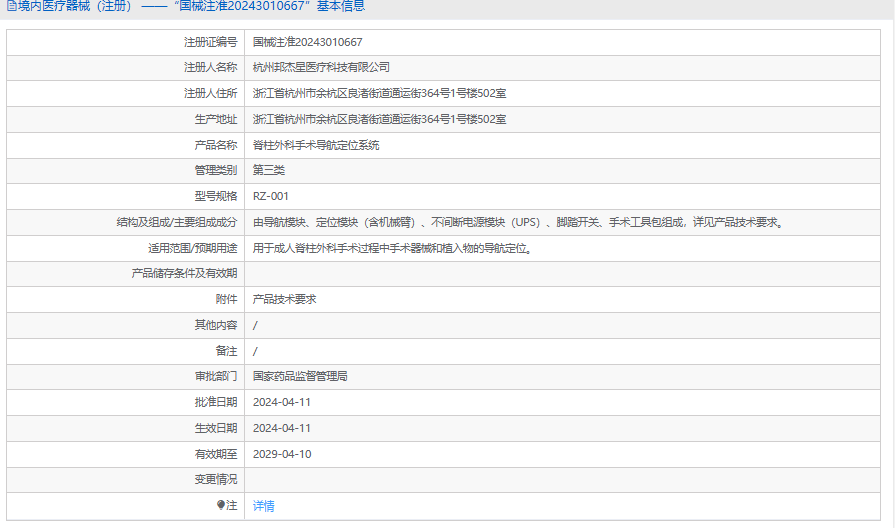Select the registrant name 杭州邦杰星医疗科技有限公司
This screenshot has height=528, width=895.
pyautogui.click(x=321, y=67)
